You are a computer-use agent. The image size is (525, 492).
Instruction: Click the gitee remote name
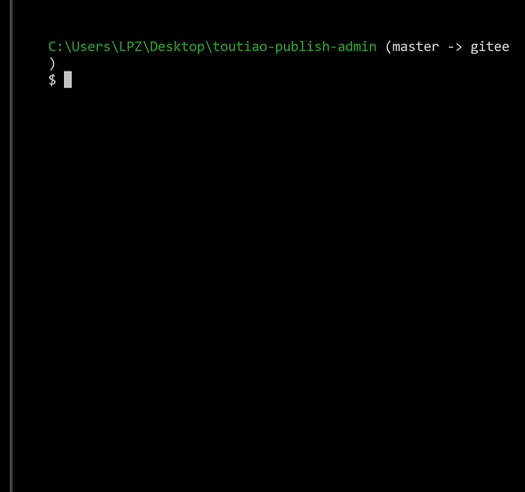coord(490,47)
